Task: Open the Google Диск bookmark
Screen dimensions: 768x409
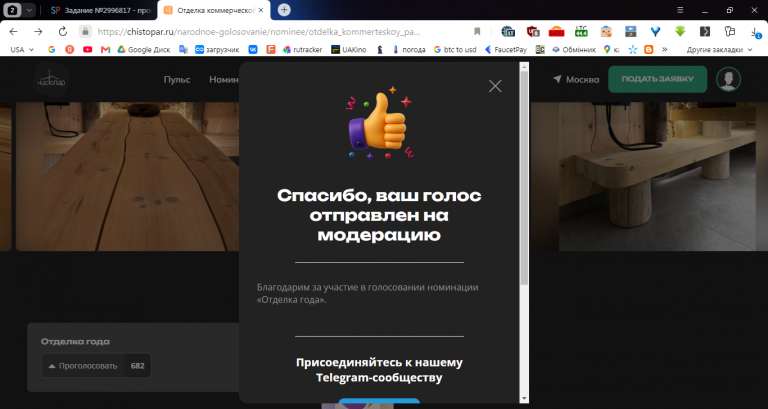Action: tap(144, 49)
